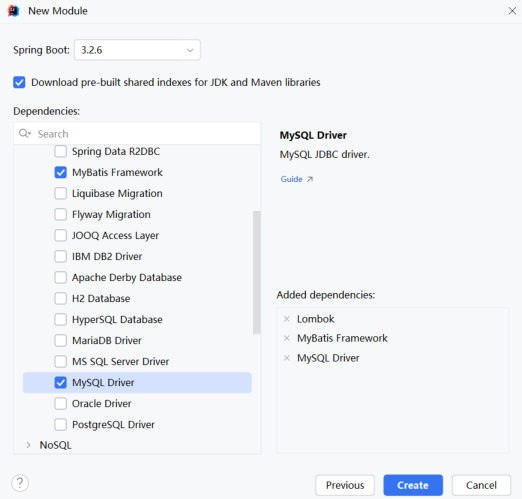
Task: Uncheck MyBatis Framework checkbox in list
Action: (60, 172)
